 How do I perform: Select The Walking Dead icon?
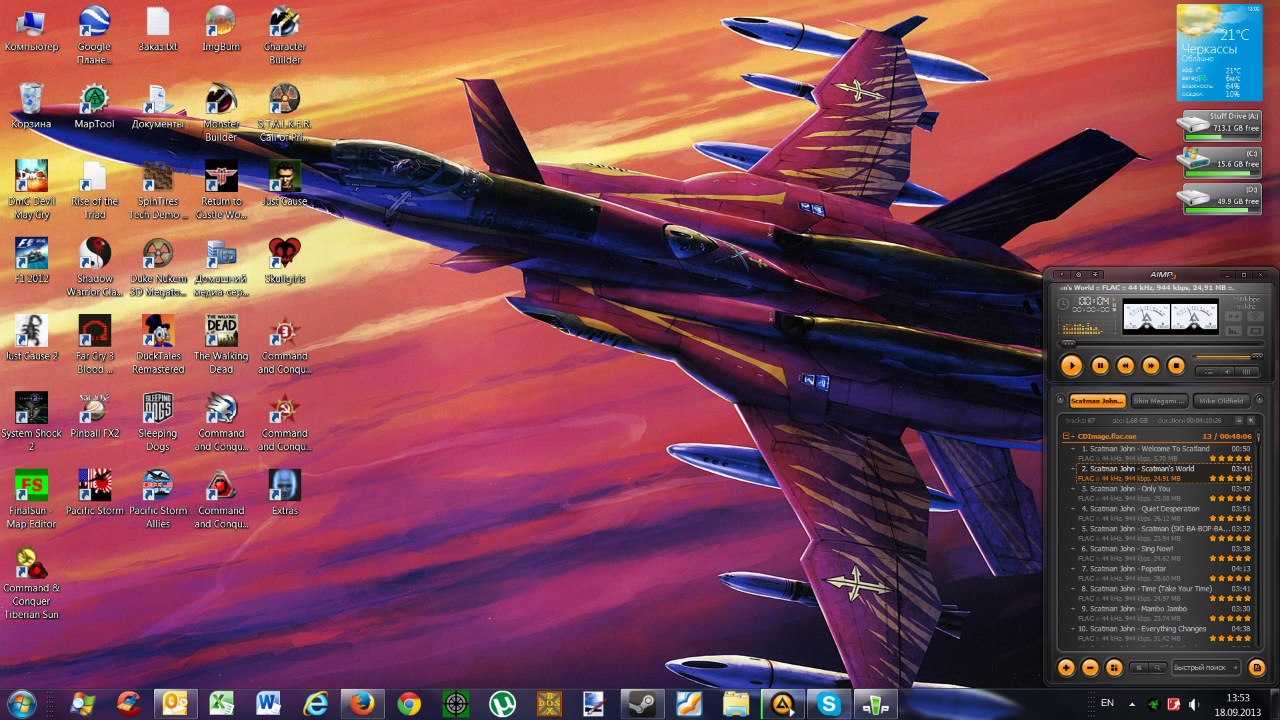pos(221,345)
